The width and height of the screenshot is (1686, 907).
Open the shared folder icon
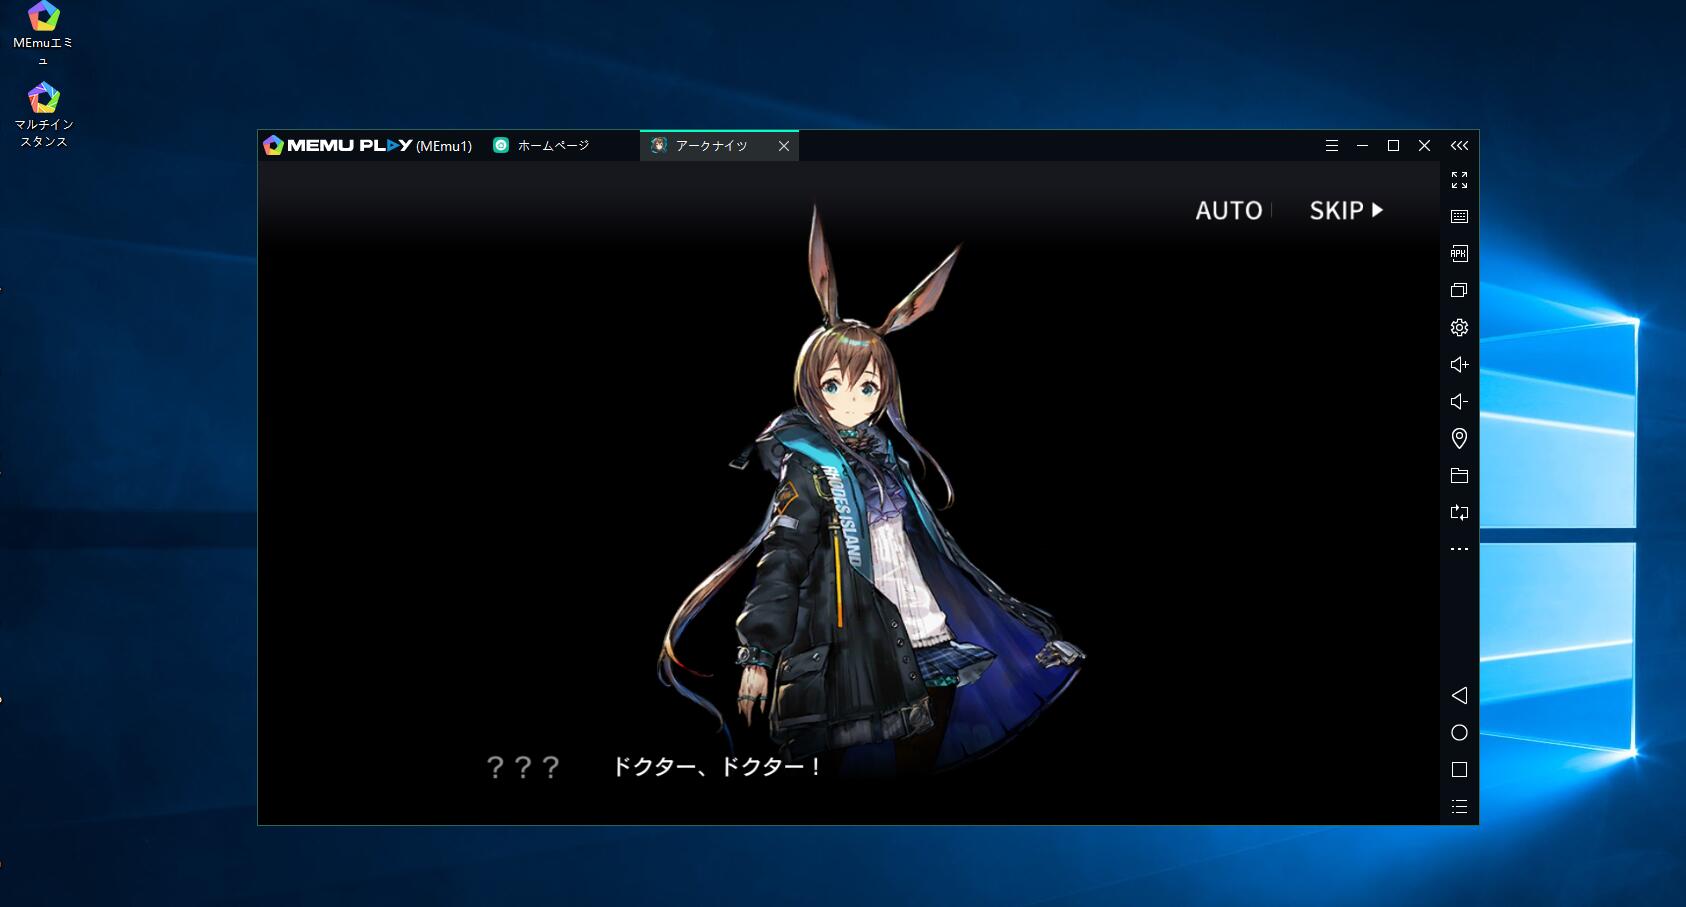point(1459,476)
